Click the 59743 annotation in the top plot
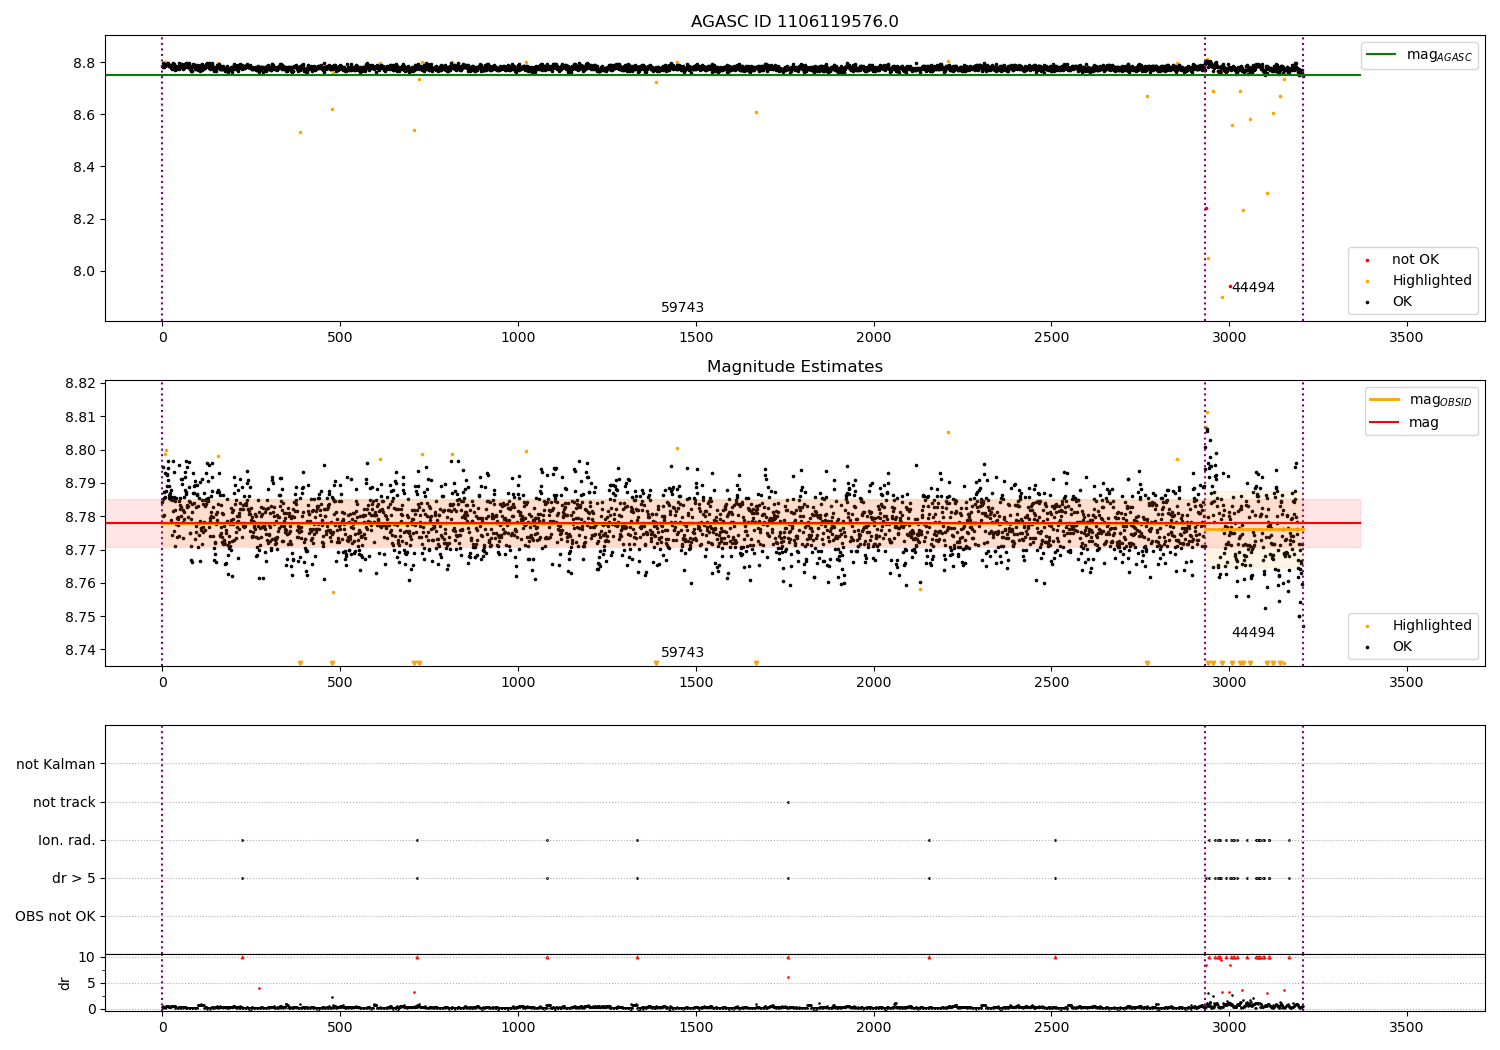 [x=682, y=308]
